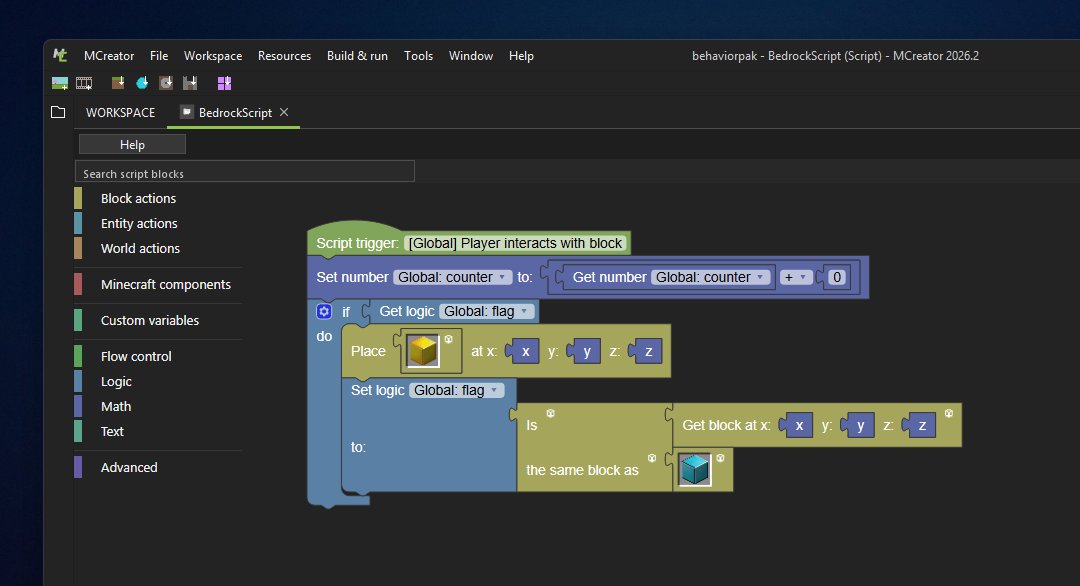Viewport: 1080px width, 586px height.
Task: Click the 'Is' comparison block label
Action: coord(532,426)
